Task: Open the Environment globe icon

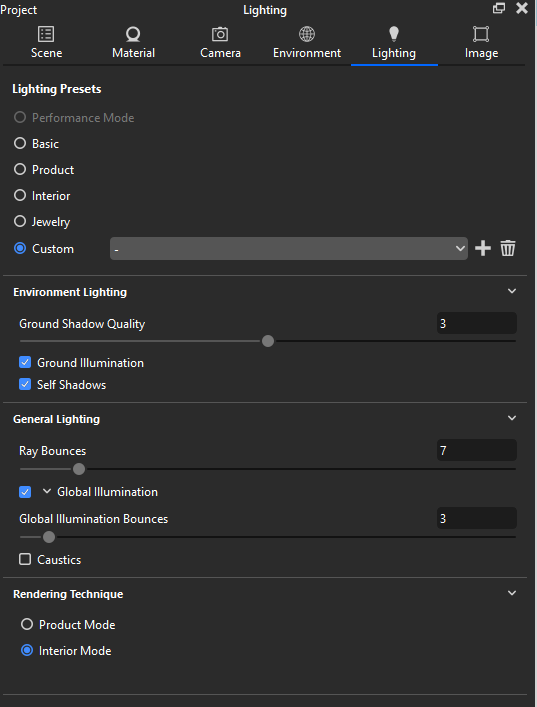Action: [307, 34]
